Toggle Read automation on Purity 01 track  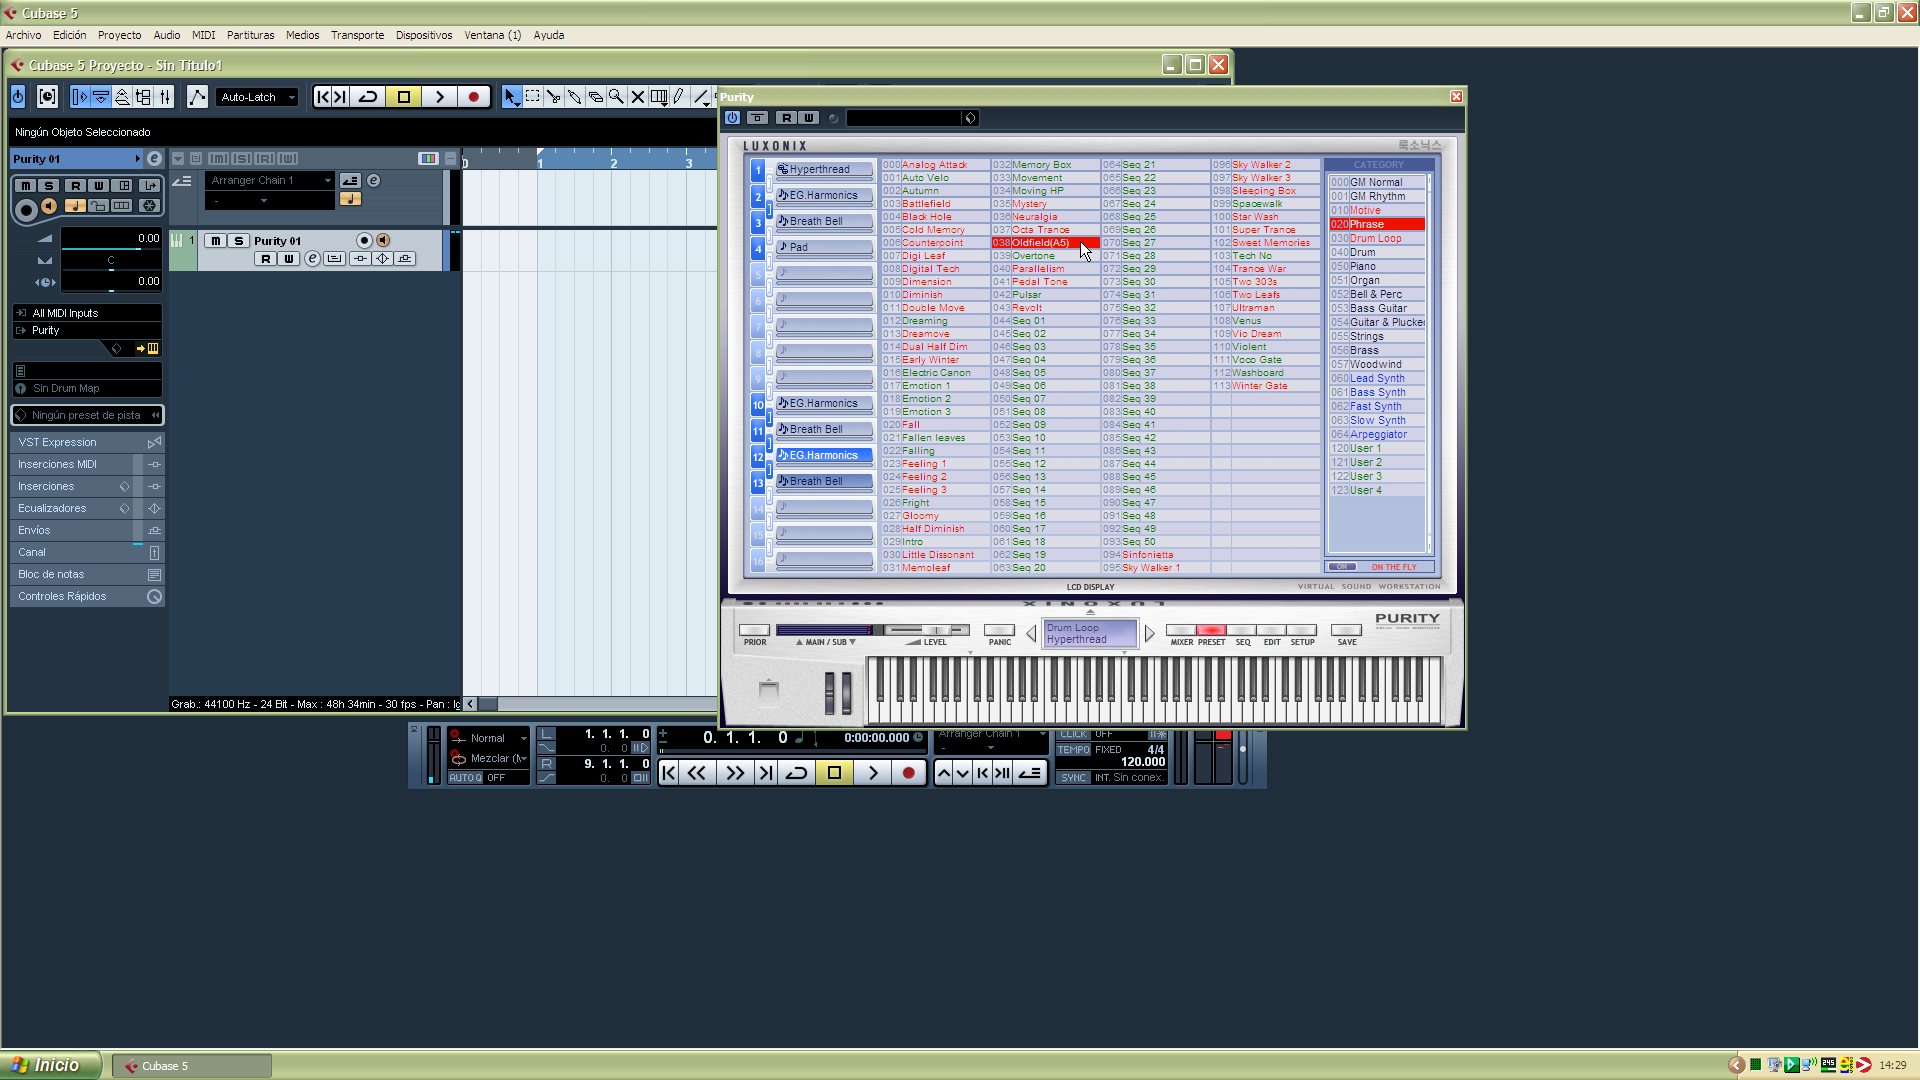(265, 259)
